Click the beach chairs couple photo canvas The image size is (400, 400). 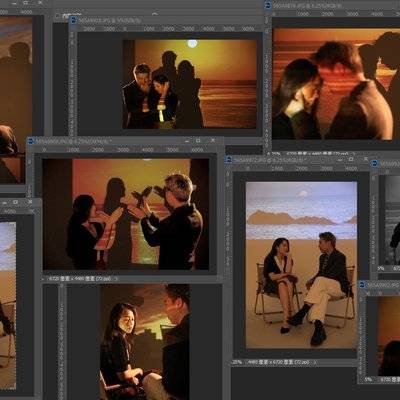pos(301,265)
